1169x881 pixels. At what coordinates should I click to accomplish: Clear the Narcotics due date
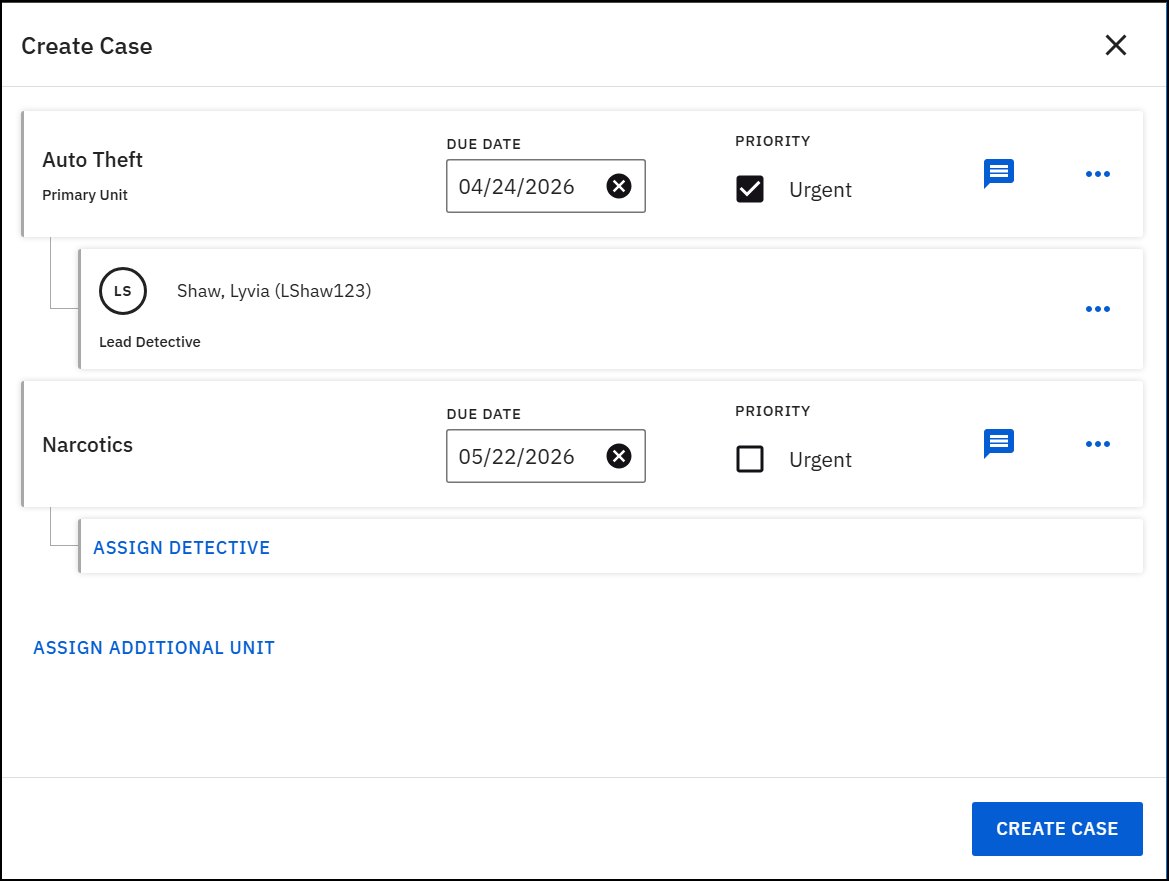pyautogui.click(x=619, y=456)
